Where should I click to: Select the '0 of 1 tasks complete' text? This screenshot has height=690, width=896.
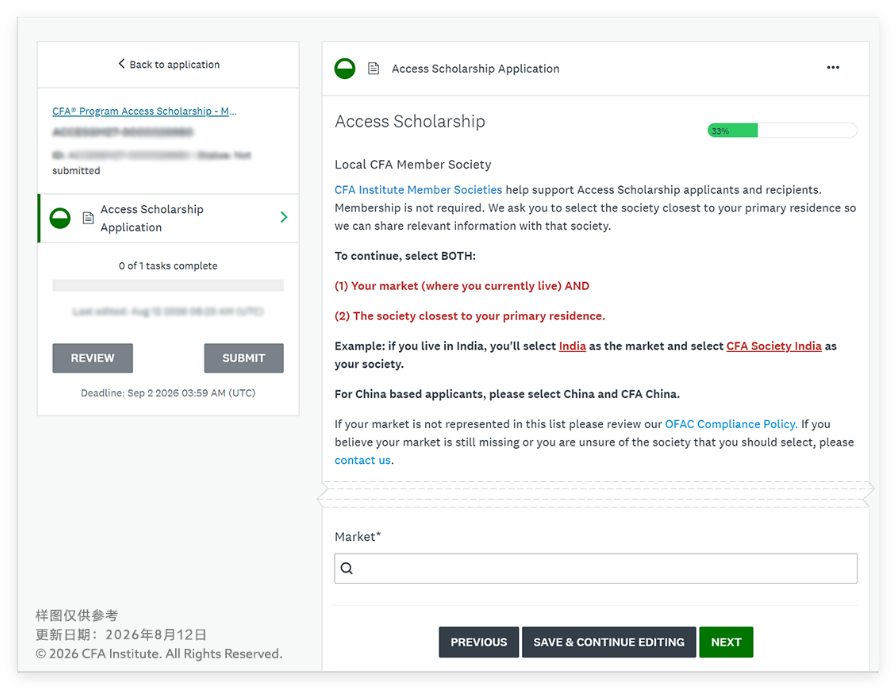click(168, 266)
